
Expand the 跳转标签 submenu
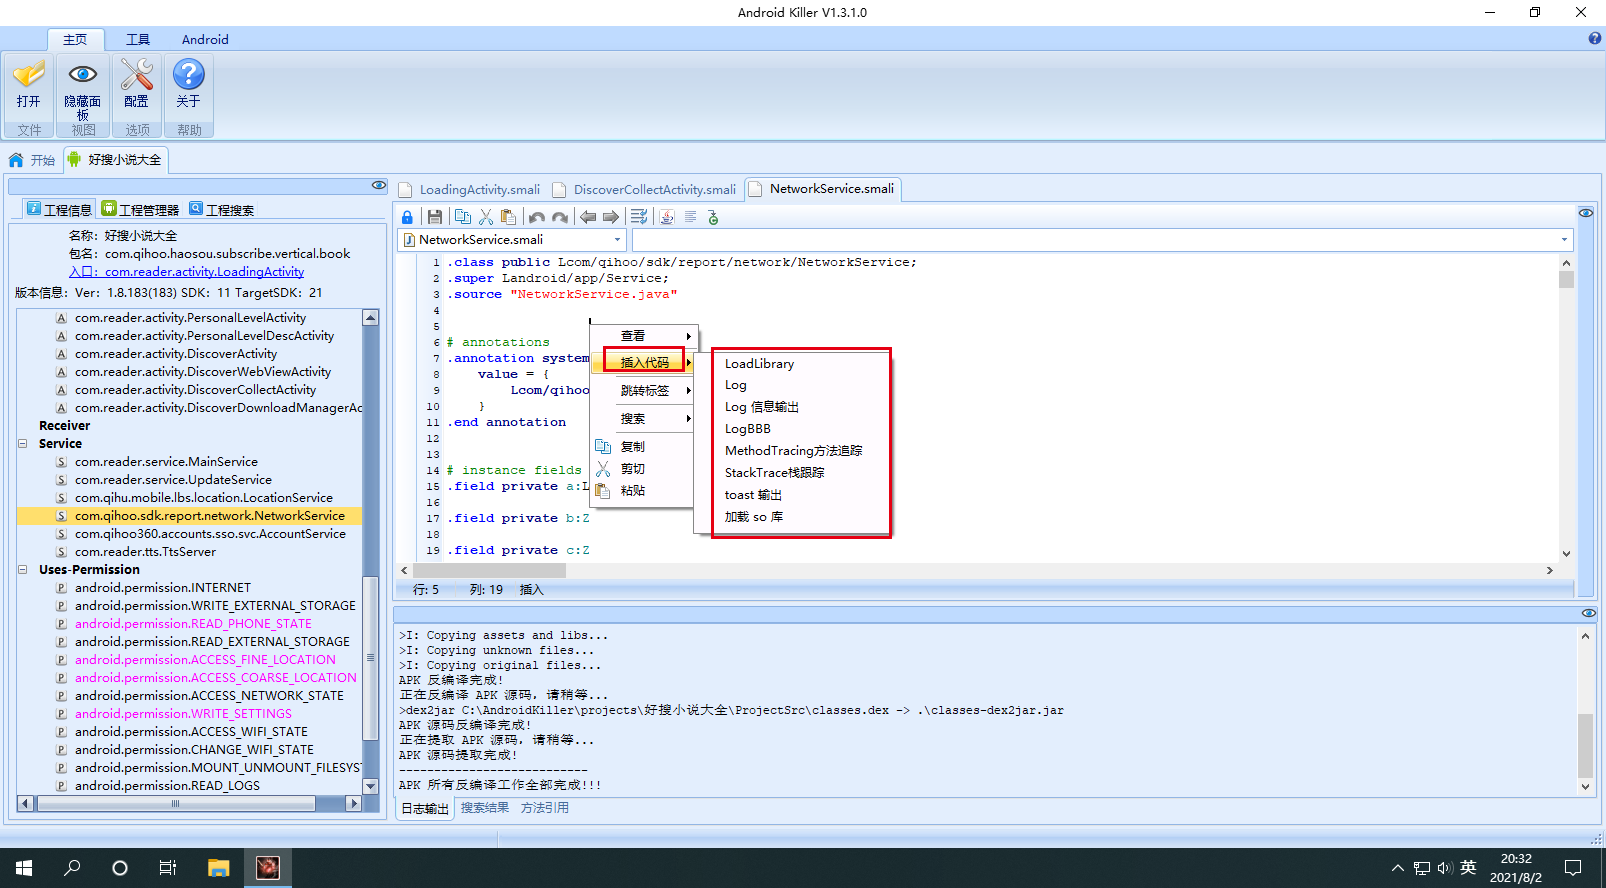[x=643, y=391]
